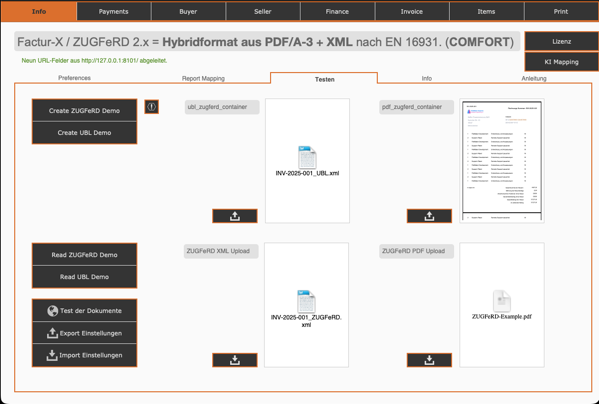
Task: Click download icon button under ZUGFeRD PDF Upload
Action: [x=429, y=360]
